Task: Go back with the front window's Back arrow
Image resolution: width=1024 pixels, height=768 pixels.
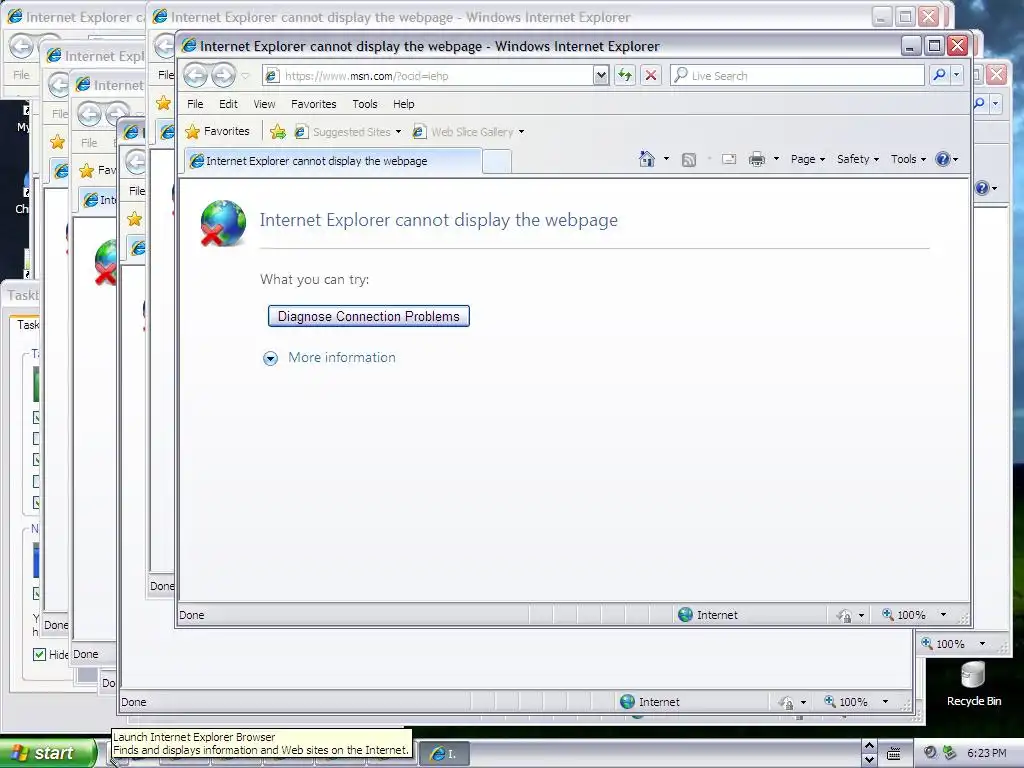Action: coord(195,76)
